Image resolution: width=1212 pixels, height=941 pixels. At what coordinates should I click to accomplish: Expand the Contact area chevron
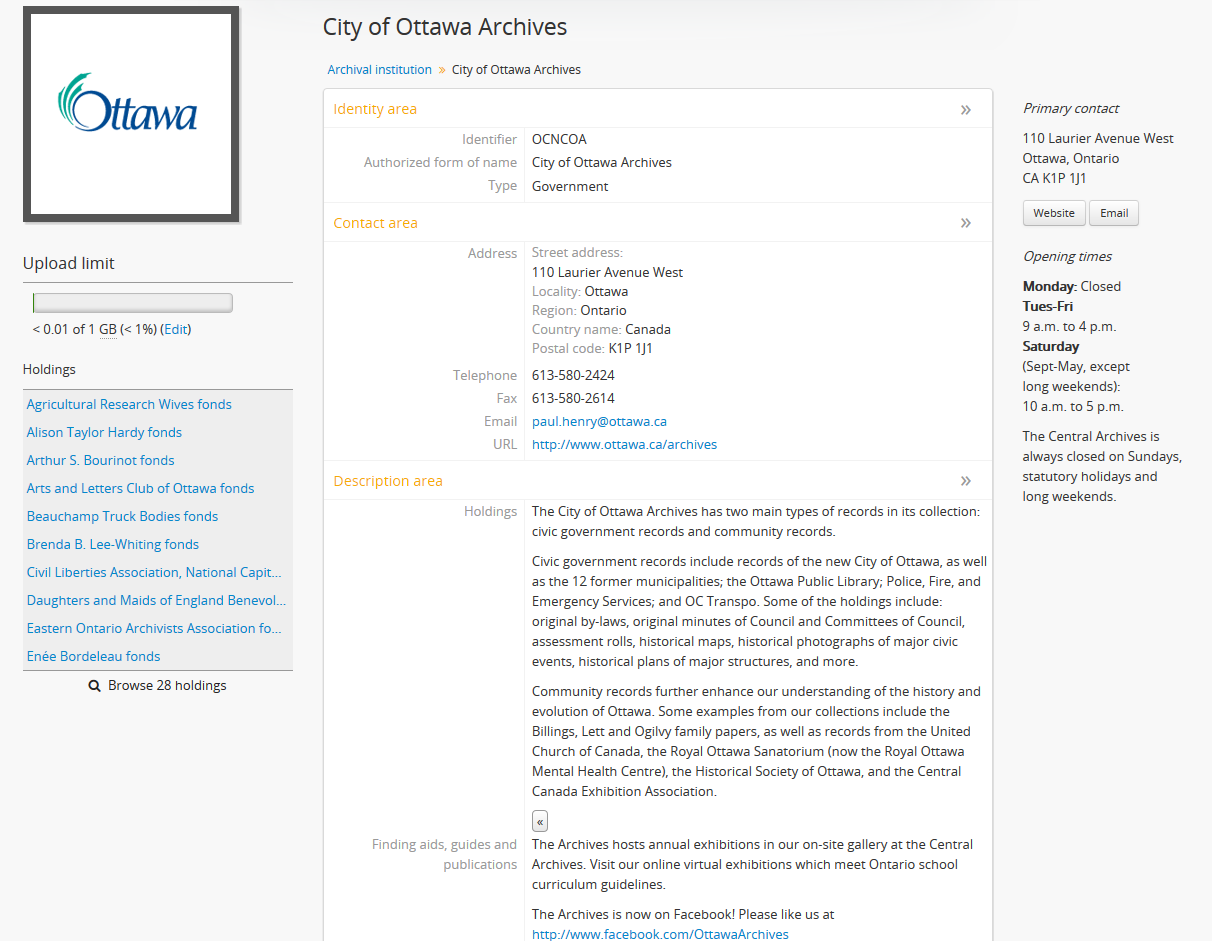pyautogui.click(x=965, y=223)
